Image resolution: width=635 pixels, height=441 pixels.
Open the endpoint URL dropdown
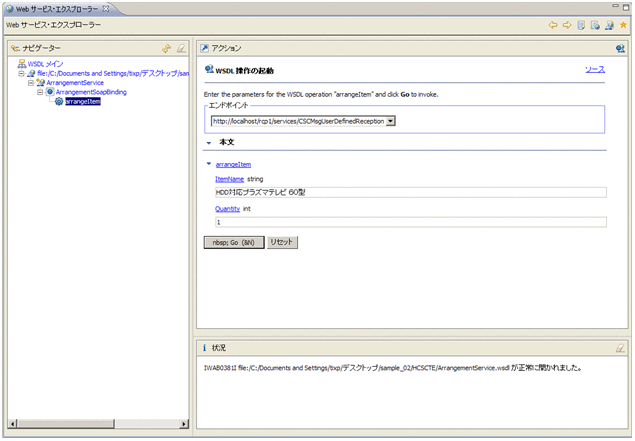point(391,121)
